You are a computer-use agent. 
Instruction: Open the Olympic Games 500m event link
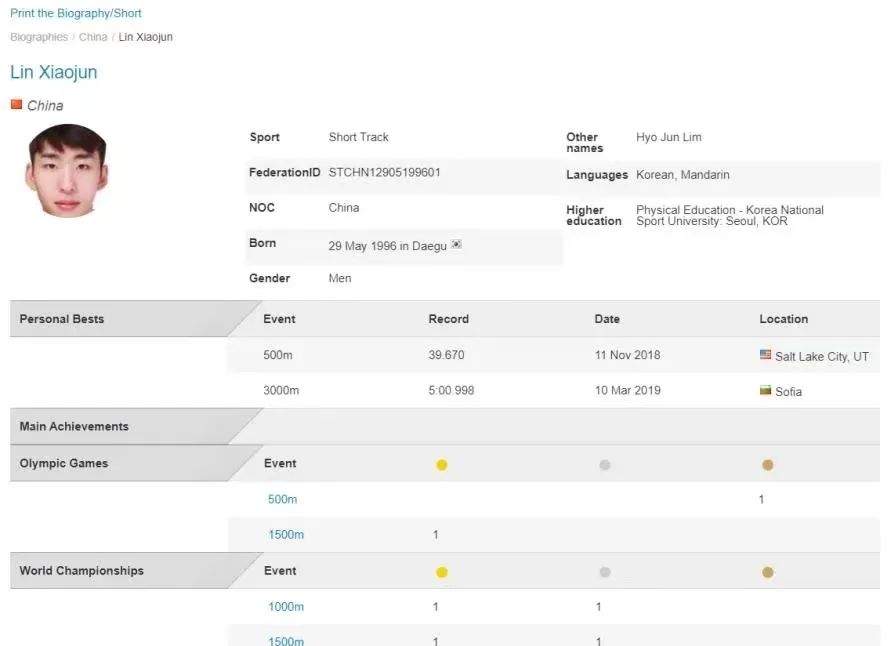[x=282, y=499]
